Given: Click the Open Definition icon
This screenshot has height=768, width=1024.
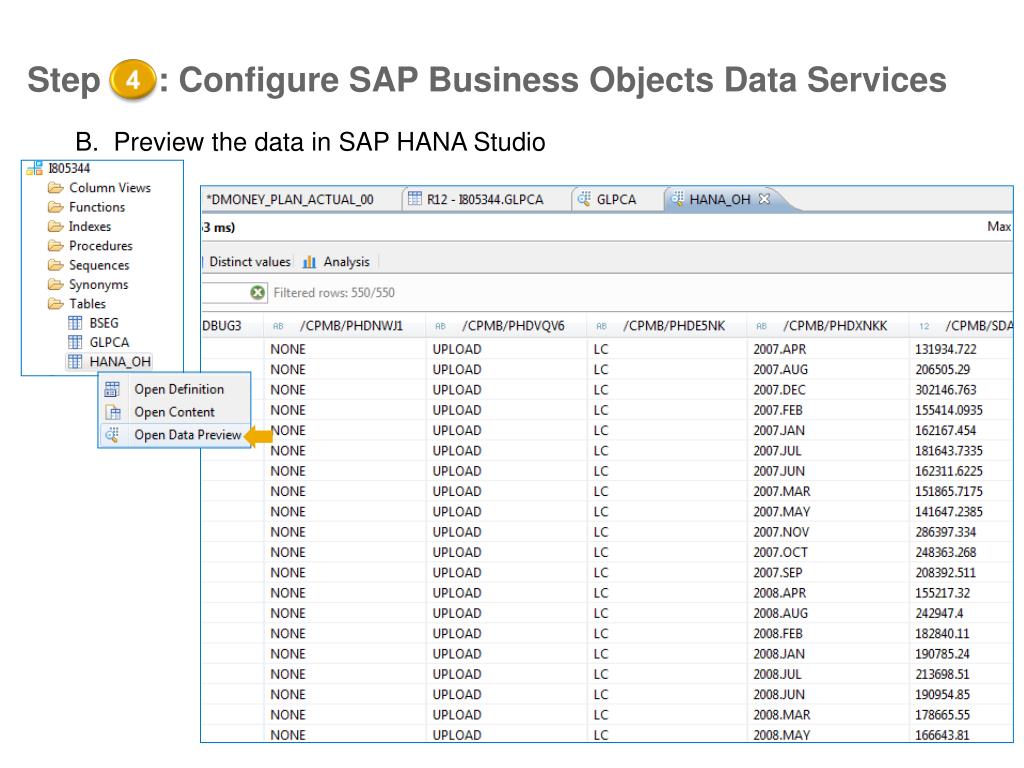Looking at the screenshot, I should click(x=112, y=389).
